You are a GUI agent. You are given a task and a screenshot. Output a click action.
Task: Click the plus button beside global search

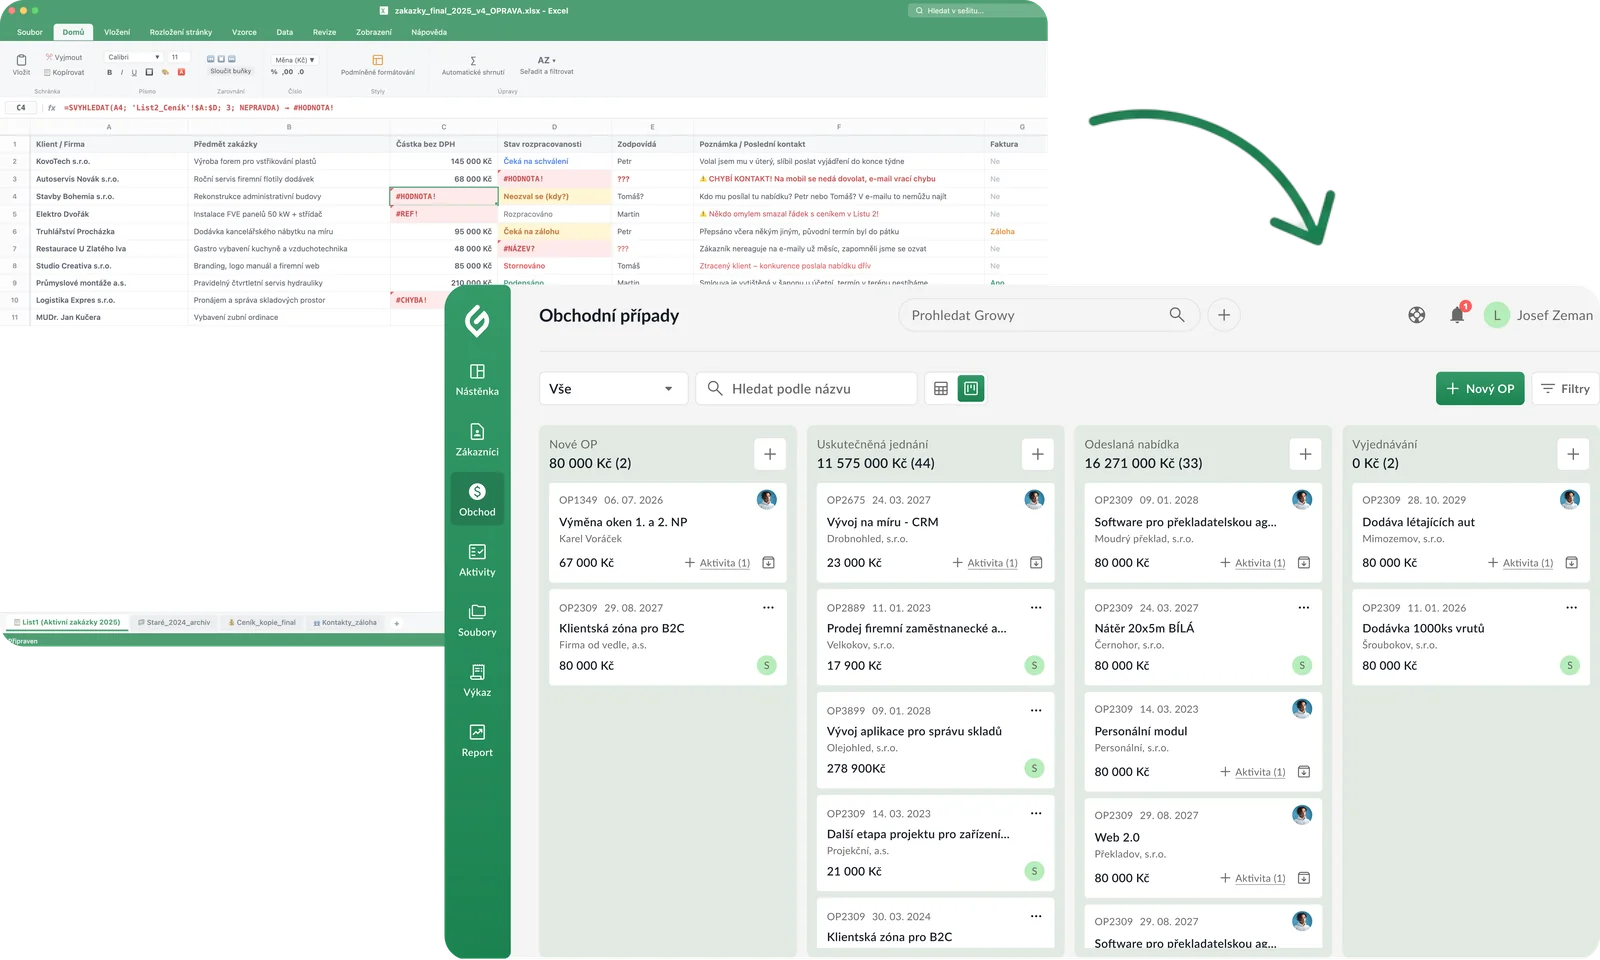pyautogui.click(x=1223, y=315)
